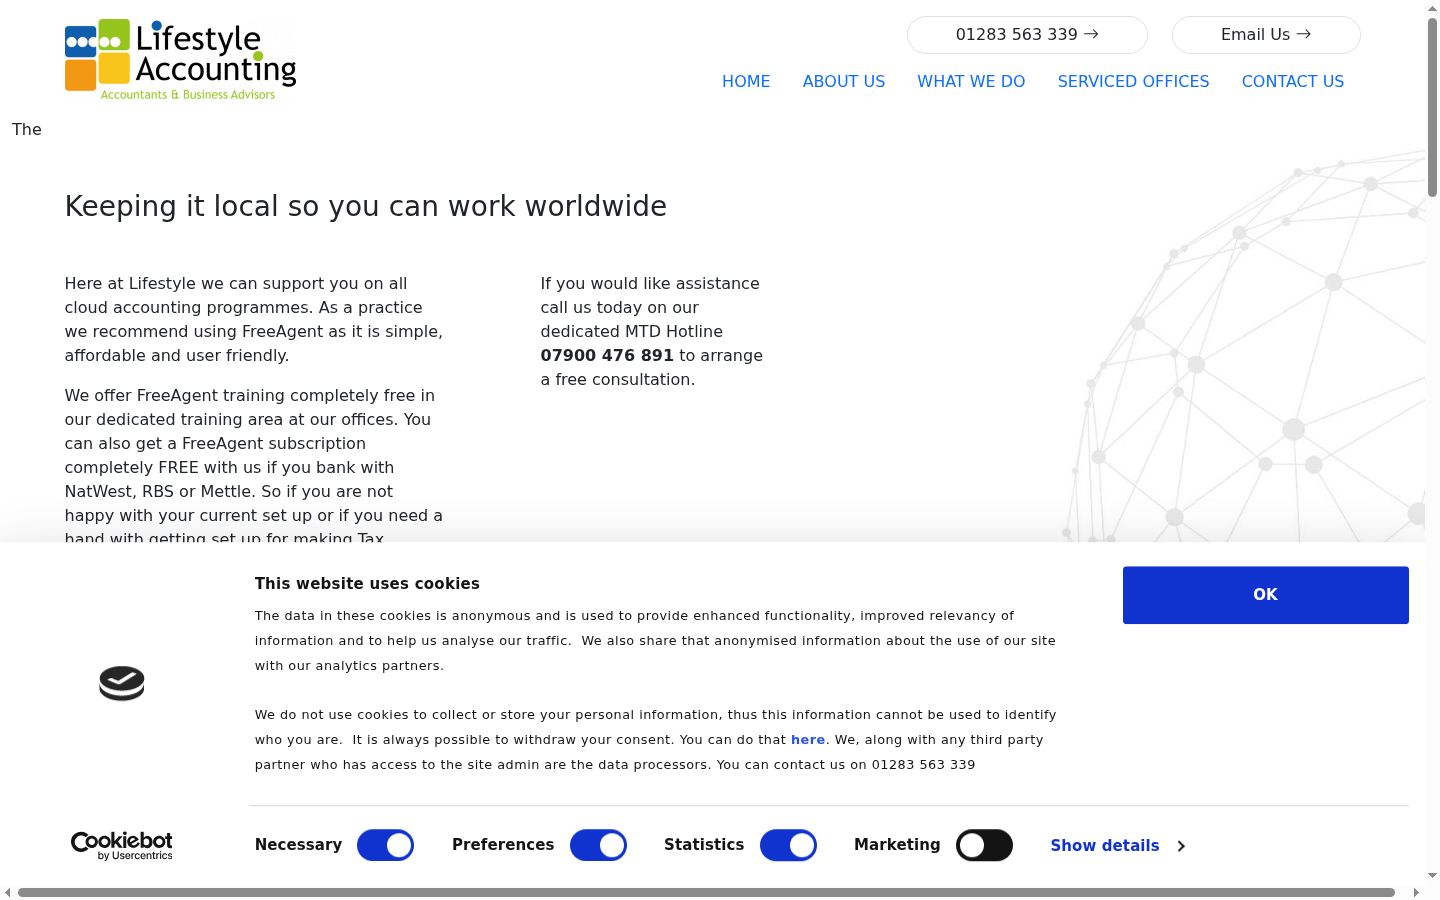Click 'This website uses cookies' title
Viewport: 1440px width, 900px height.
(x=367, y=584)
